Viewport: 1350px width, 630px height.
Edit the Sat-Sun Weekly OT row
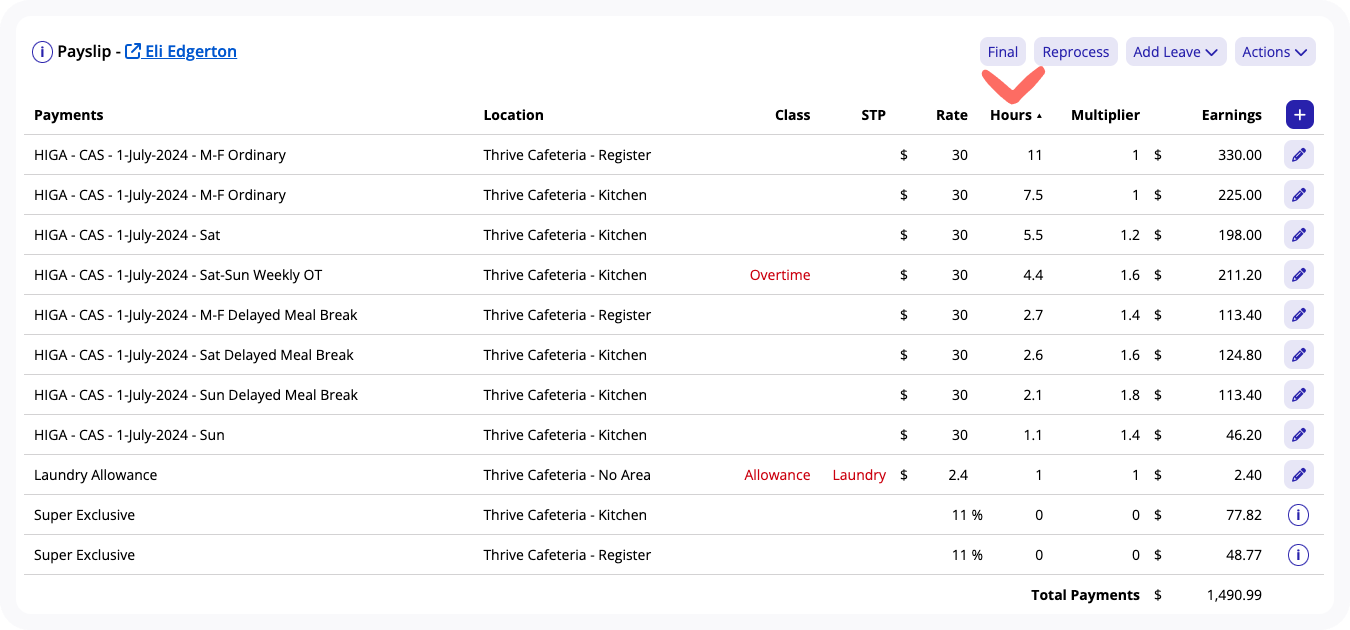pyautogui.click(x=1299, y=275)
